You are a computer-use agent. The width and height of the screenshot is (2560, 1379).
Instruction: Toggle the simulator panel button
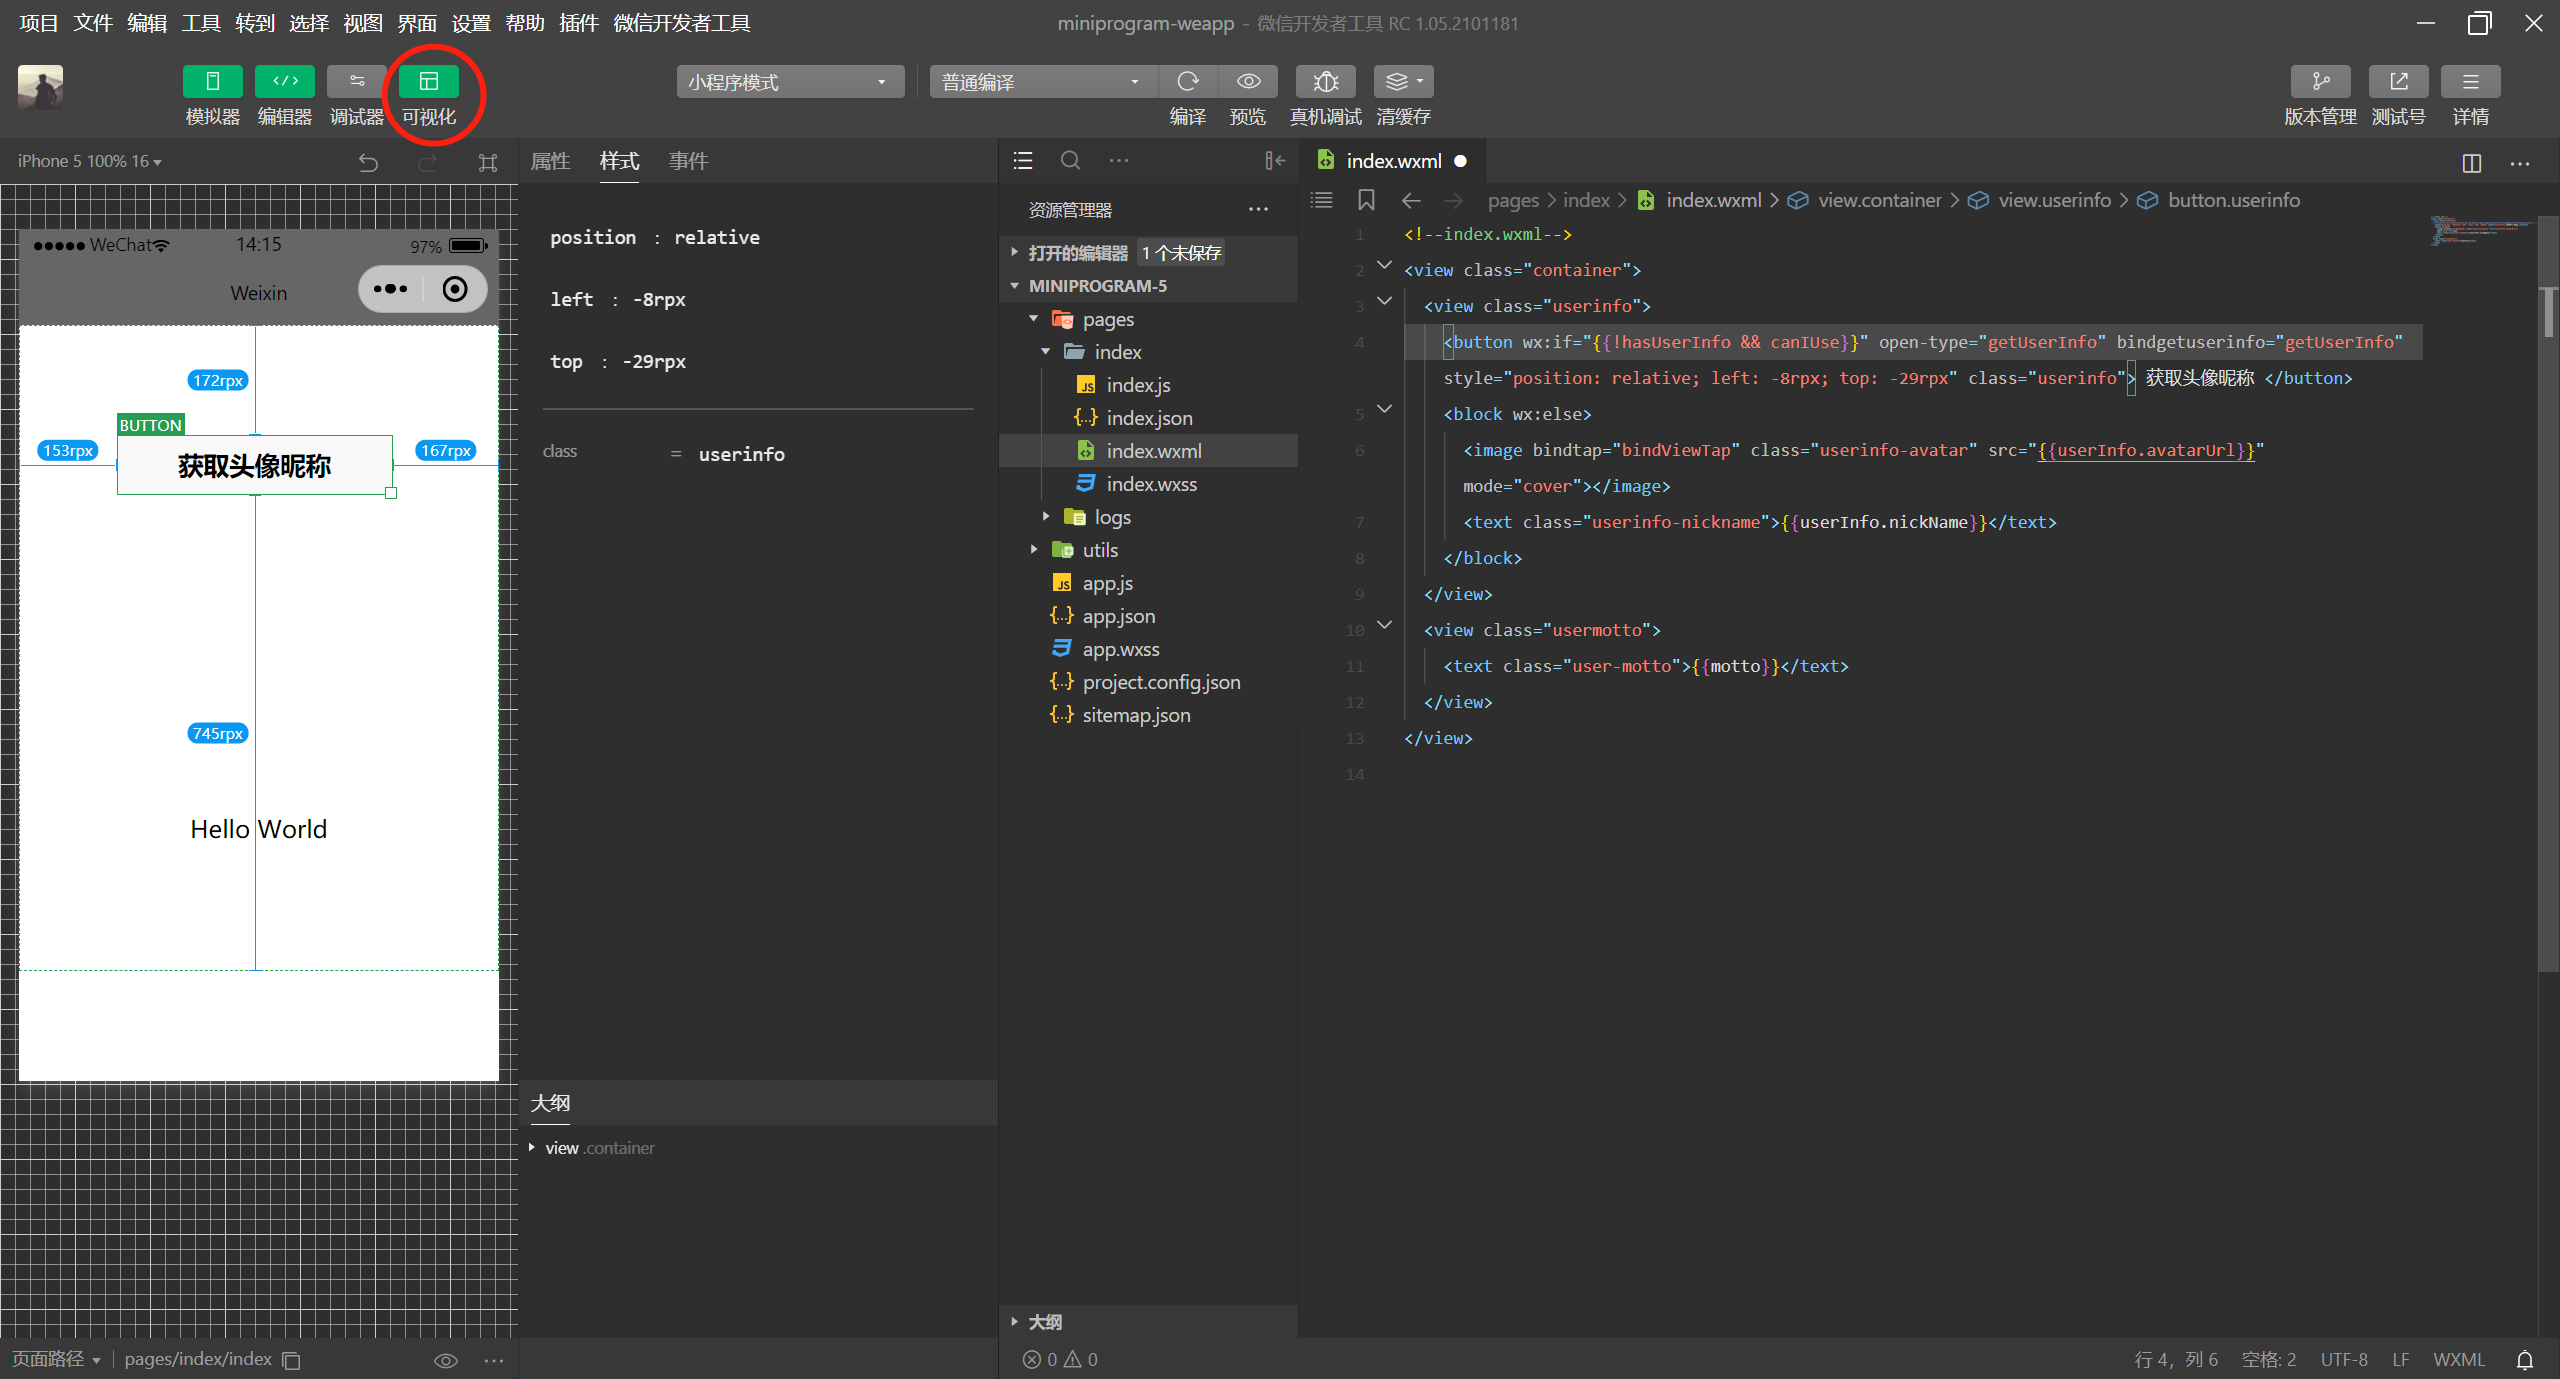[x=212, y=81]
